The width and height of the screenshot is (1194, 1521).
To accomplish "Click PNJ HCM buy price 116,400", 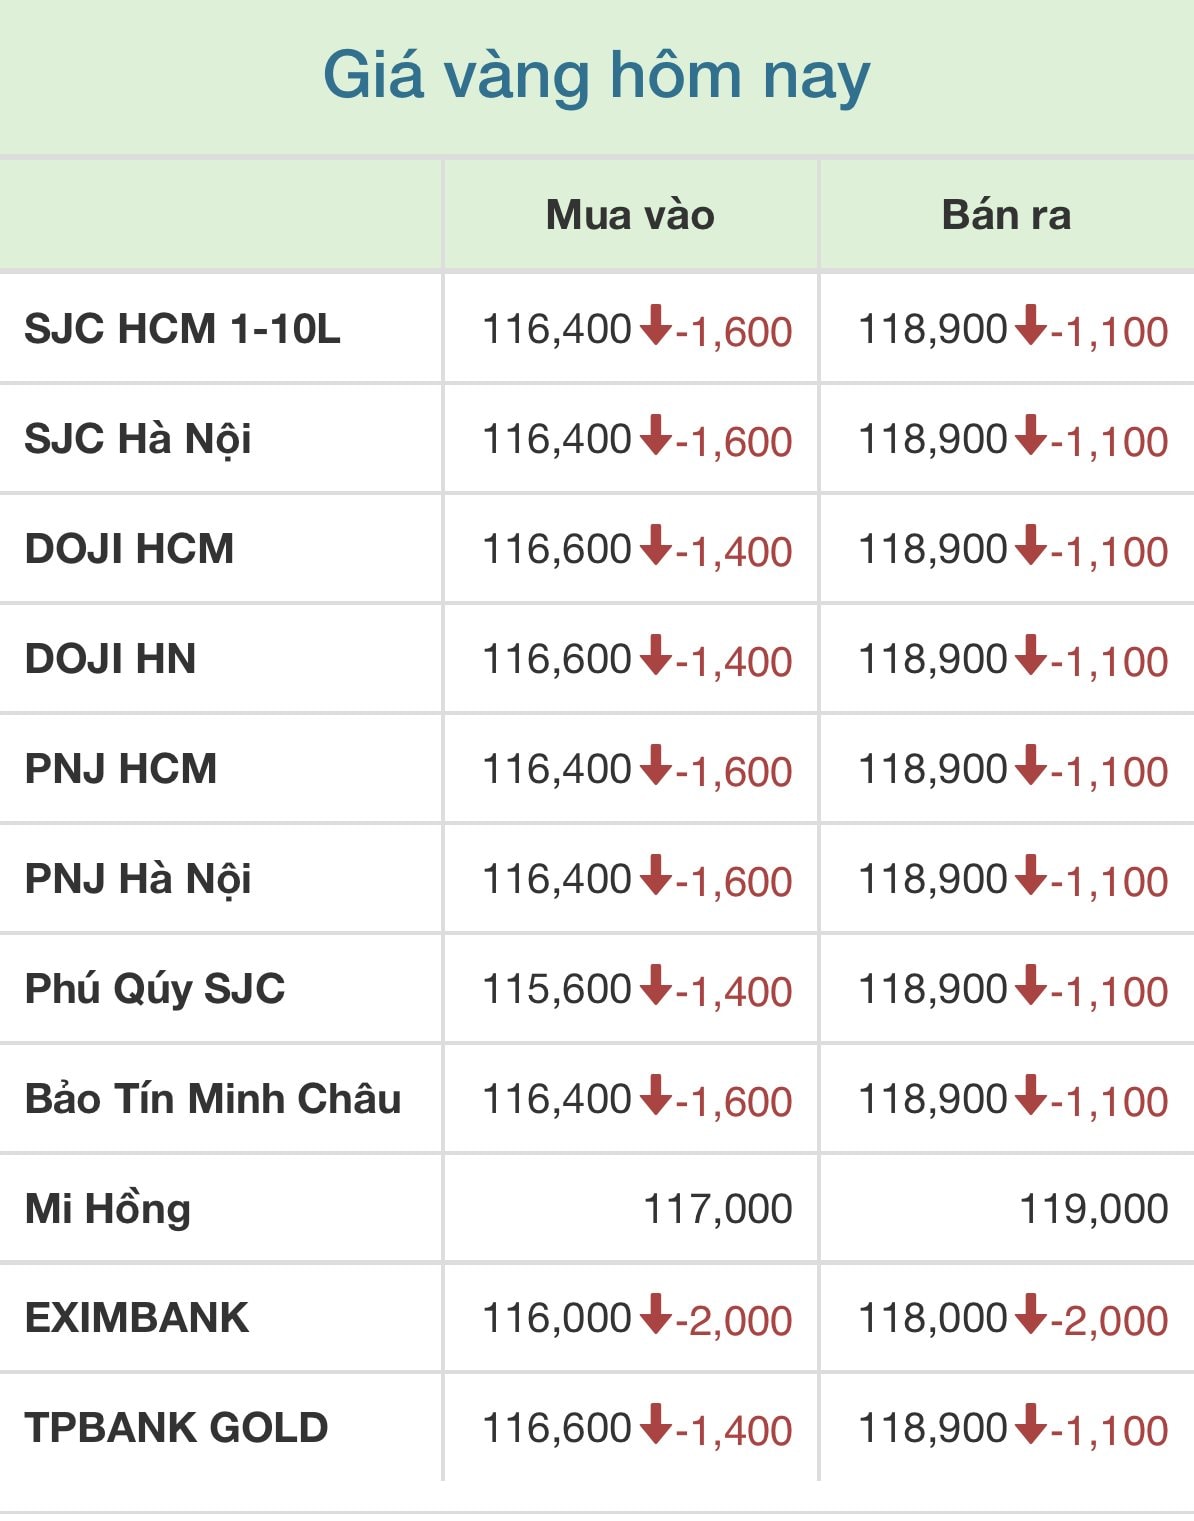I will tap(557, 769).
